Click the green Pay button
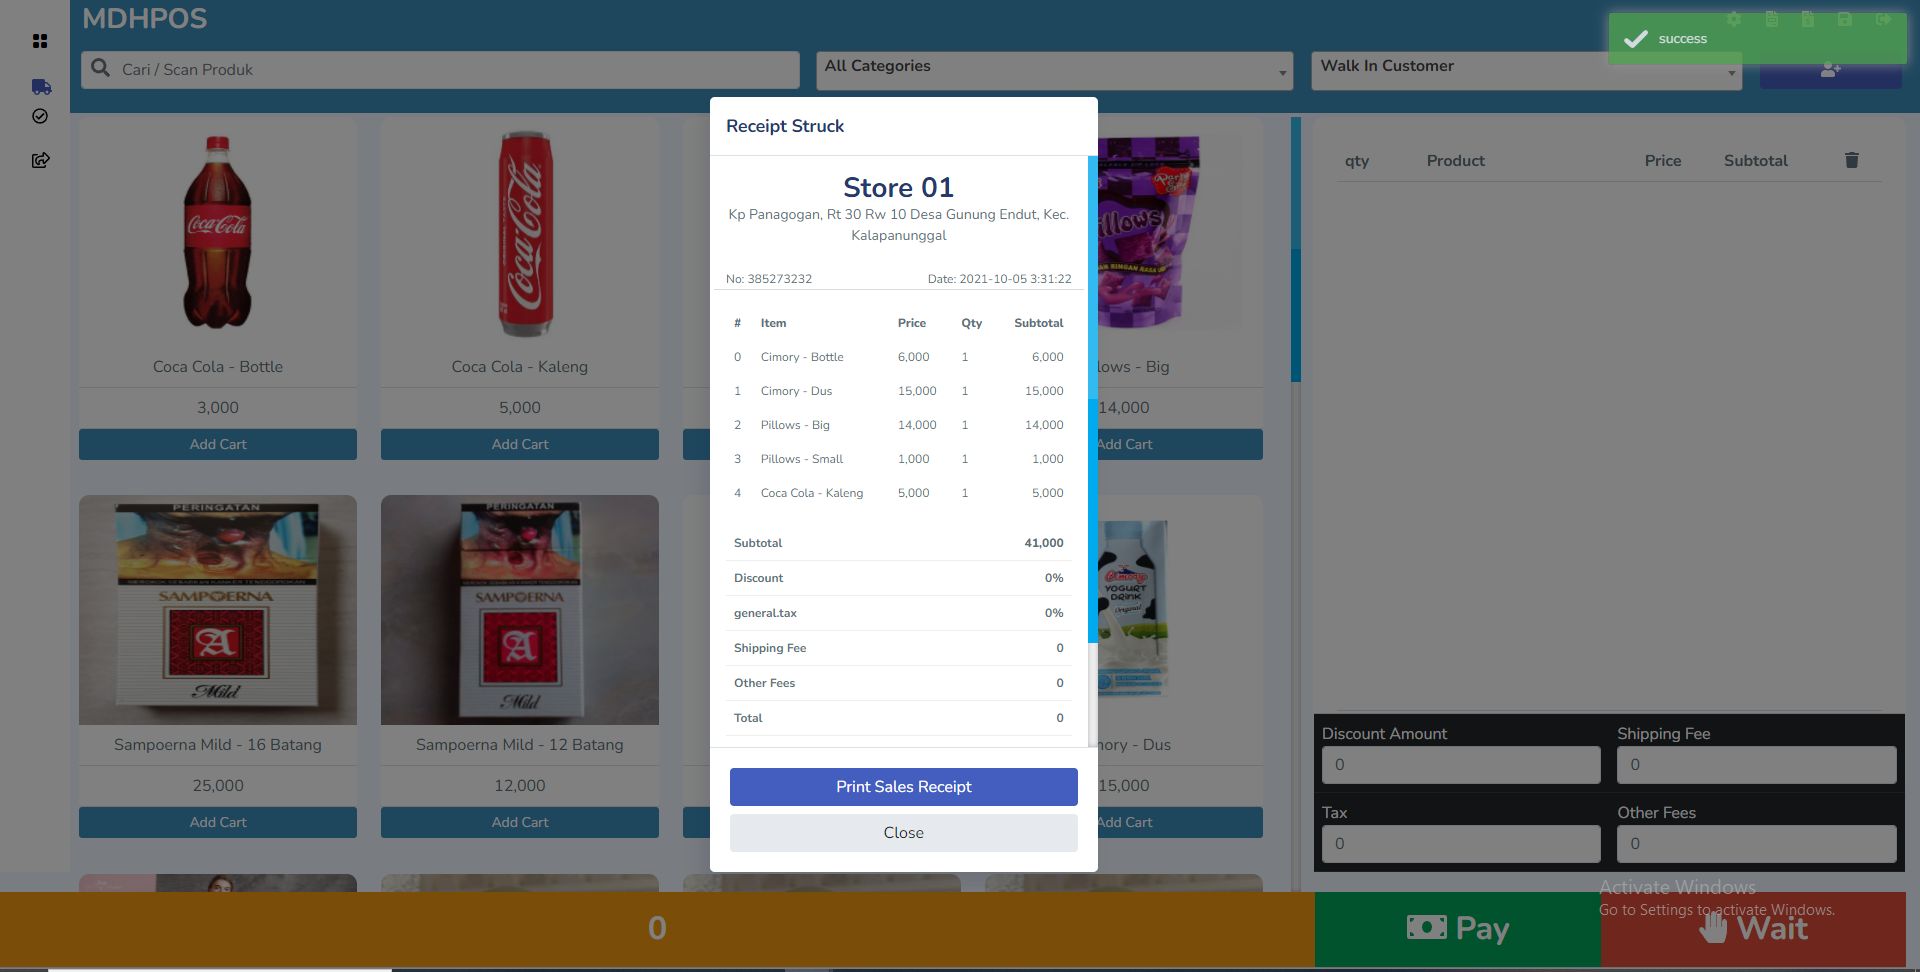The image size is (1920, 972). (x=1457, y=929)
